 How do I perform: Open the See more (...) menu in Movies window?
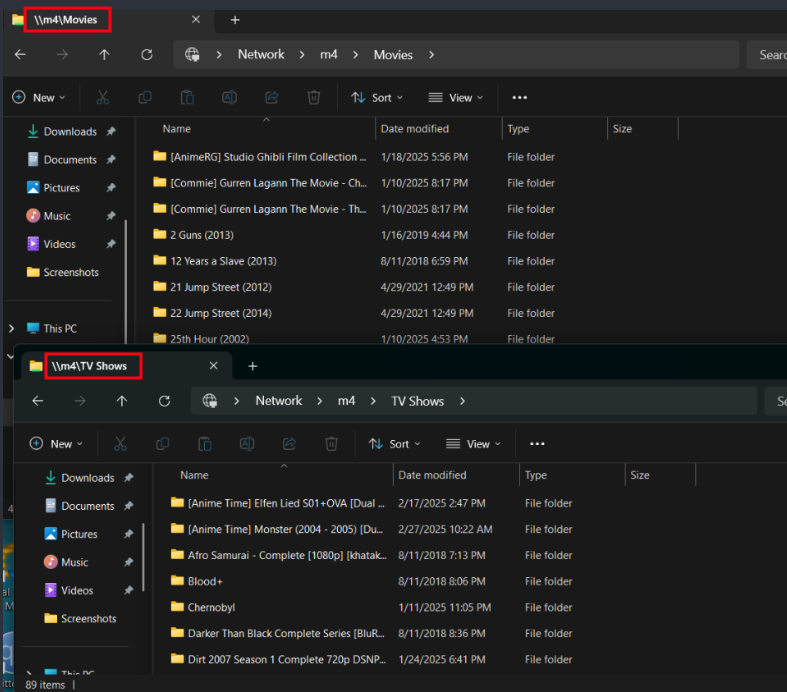[x=519, y=98]
